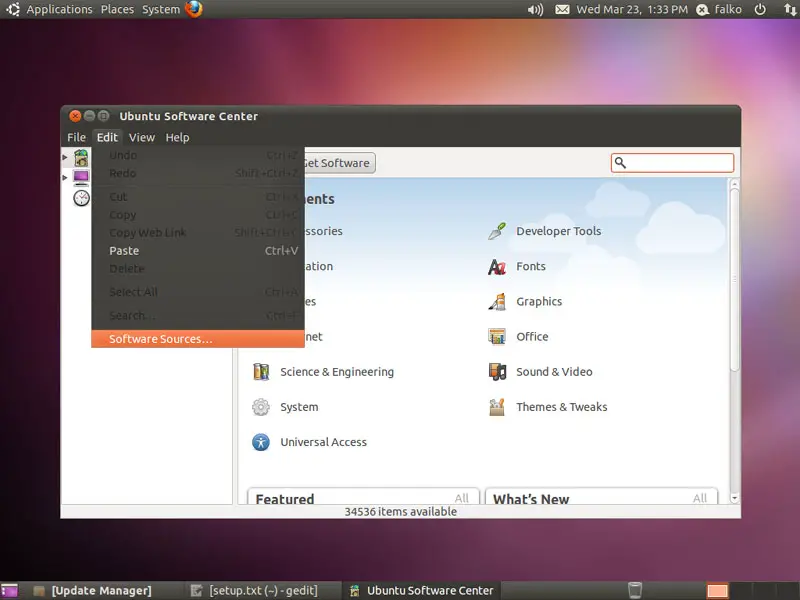Open the System category text link
Viewport: 800px width, 600px height.
pos(299,407)
